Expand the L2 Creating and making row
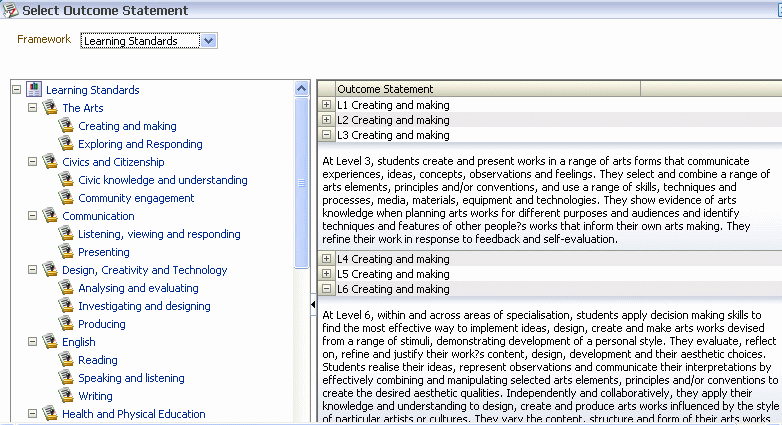 coord(326,120)
